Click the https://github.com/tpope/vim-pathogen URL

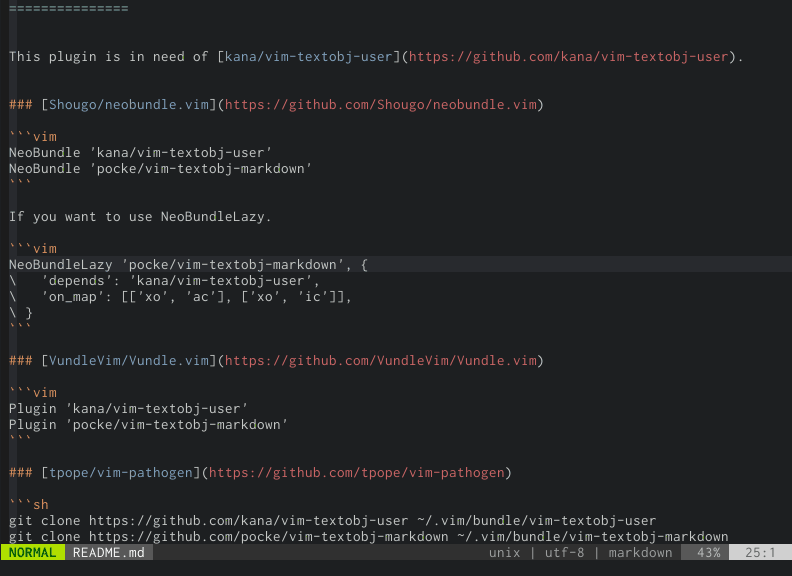[357, 472]
